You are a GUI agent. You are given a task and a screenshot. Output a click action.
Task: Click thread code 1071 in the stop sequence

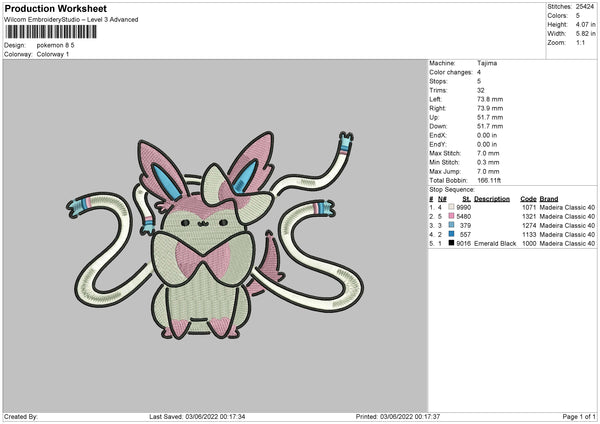tap(529, 207)
